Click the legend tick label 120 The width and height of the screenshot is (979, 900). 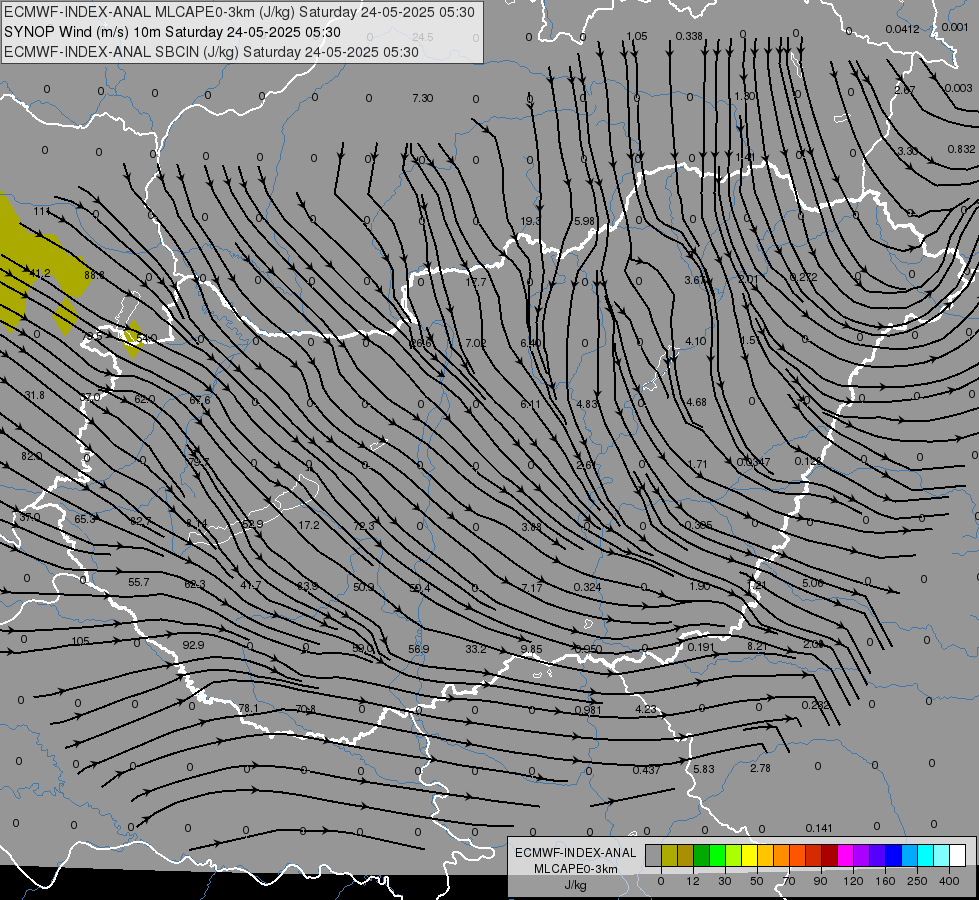(x=853, y=881)
